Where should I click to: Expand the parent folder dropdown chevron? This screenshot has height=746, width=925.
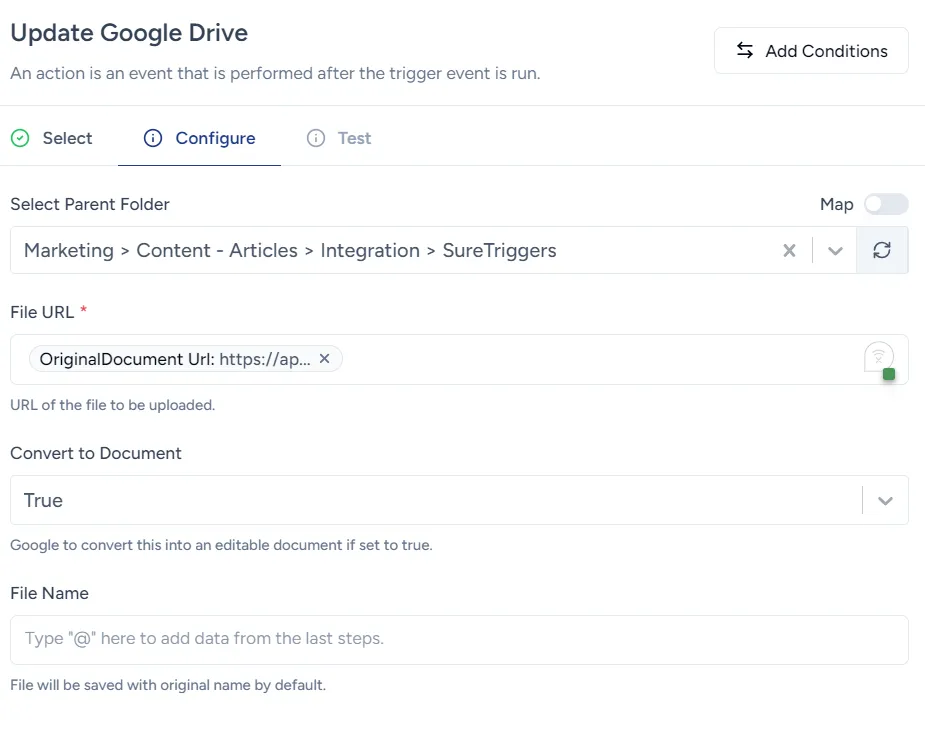(x=835, y=250)
